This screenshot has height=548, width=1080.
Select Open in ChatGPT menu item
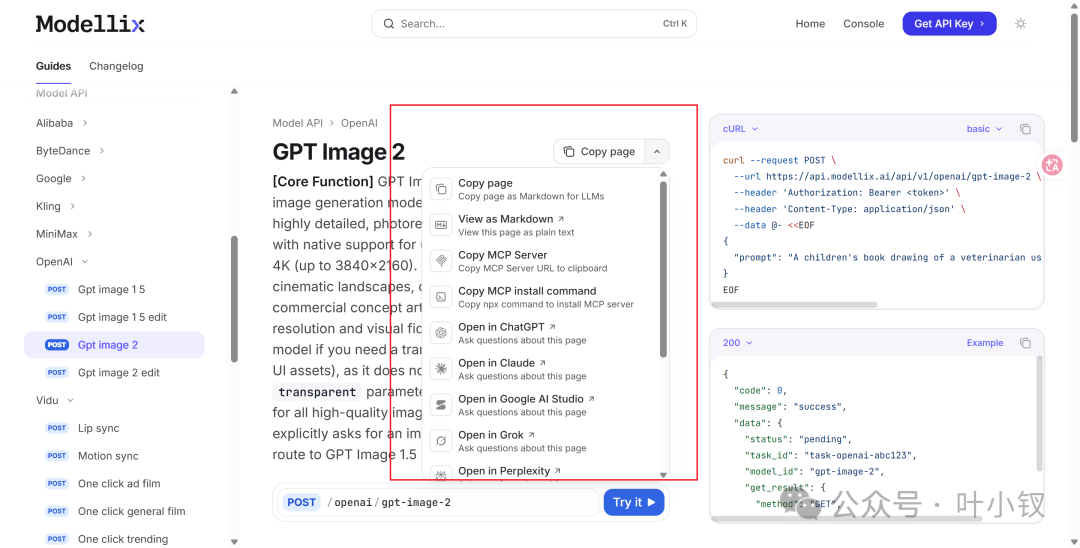pos(541,333)
